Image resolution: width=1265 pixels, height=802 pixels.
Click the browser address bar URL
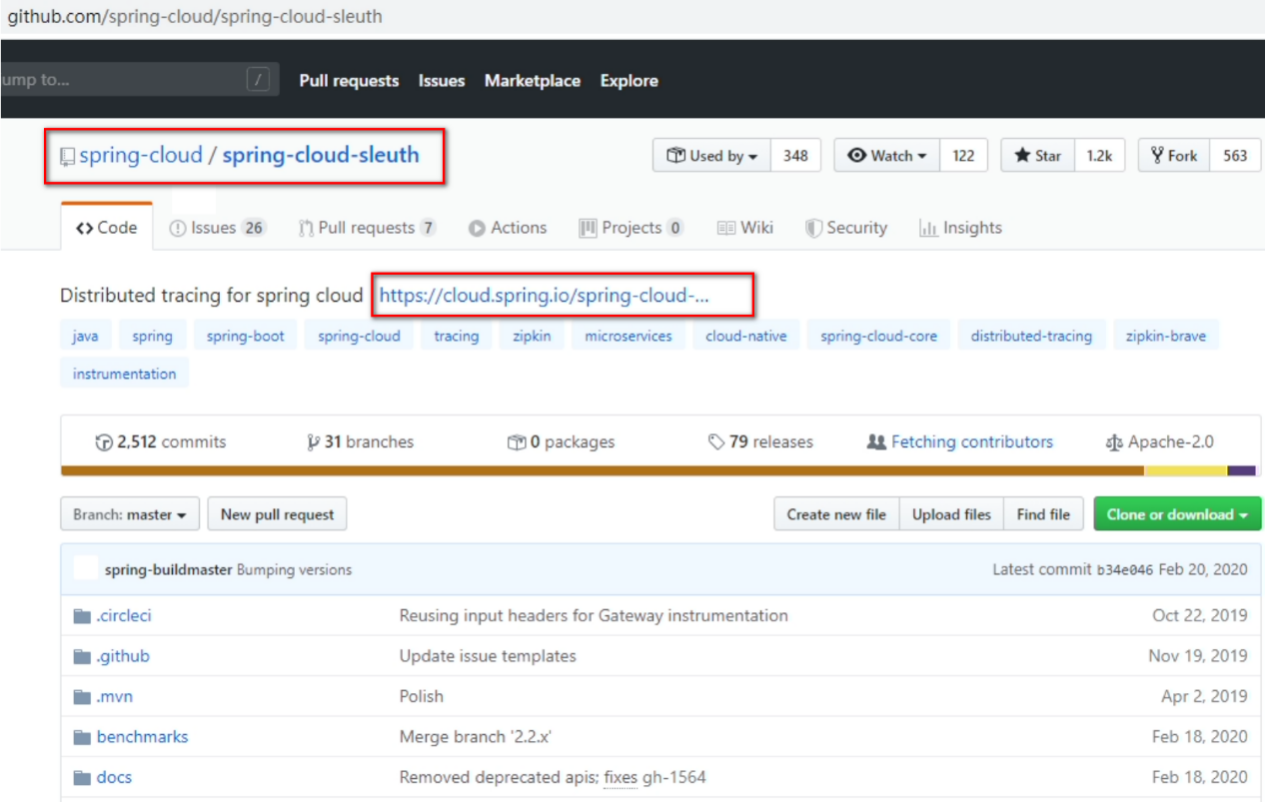click(x=195, y=17)
